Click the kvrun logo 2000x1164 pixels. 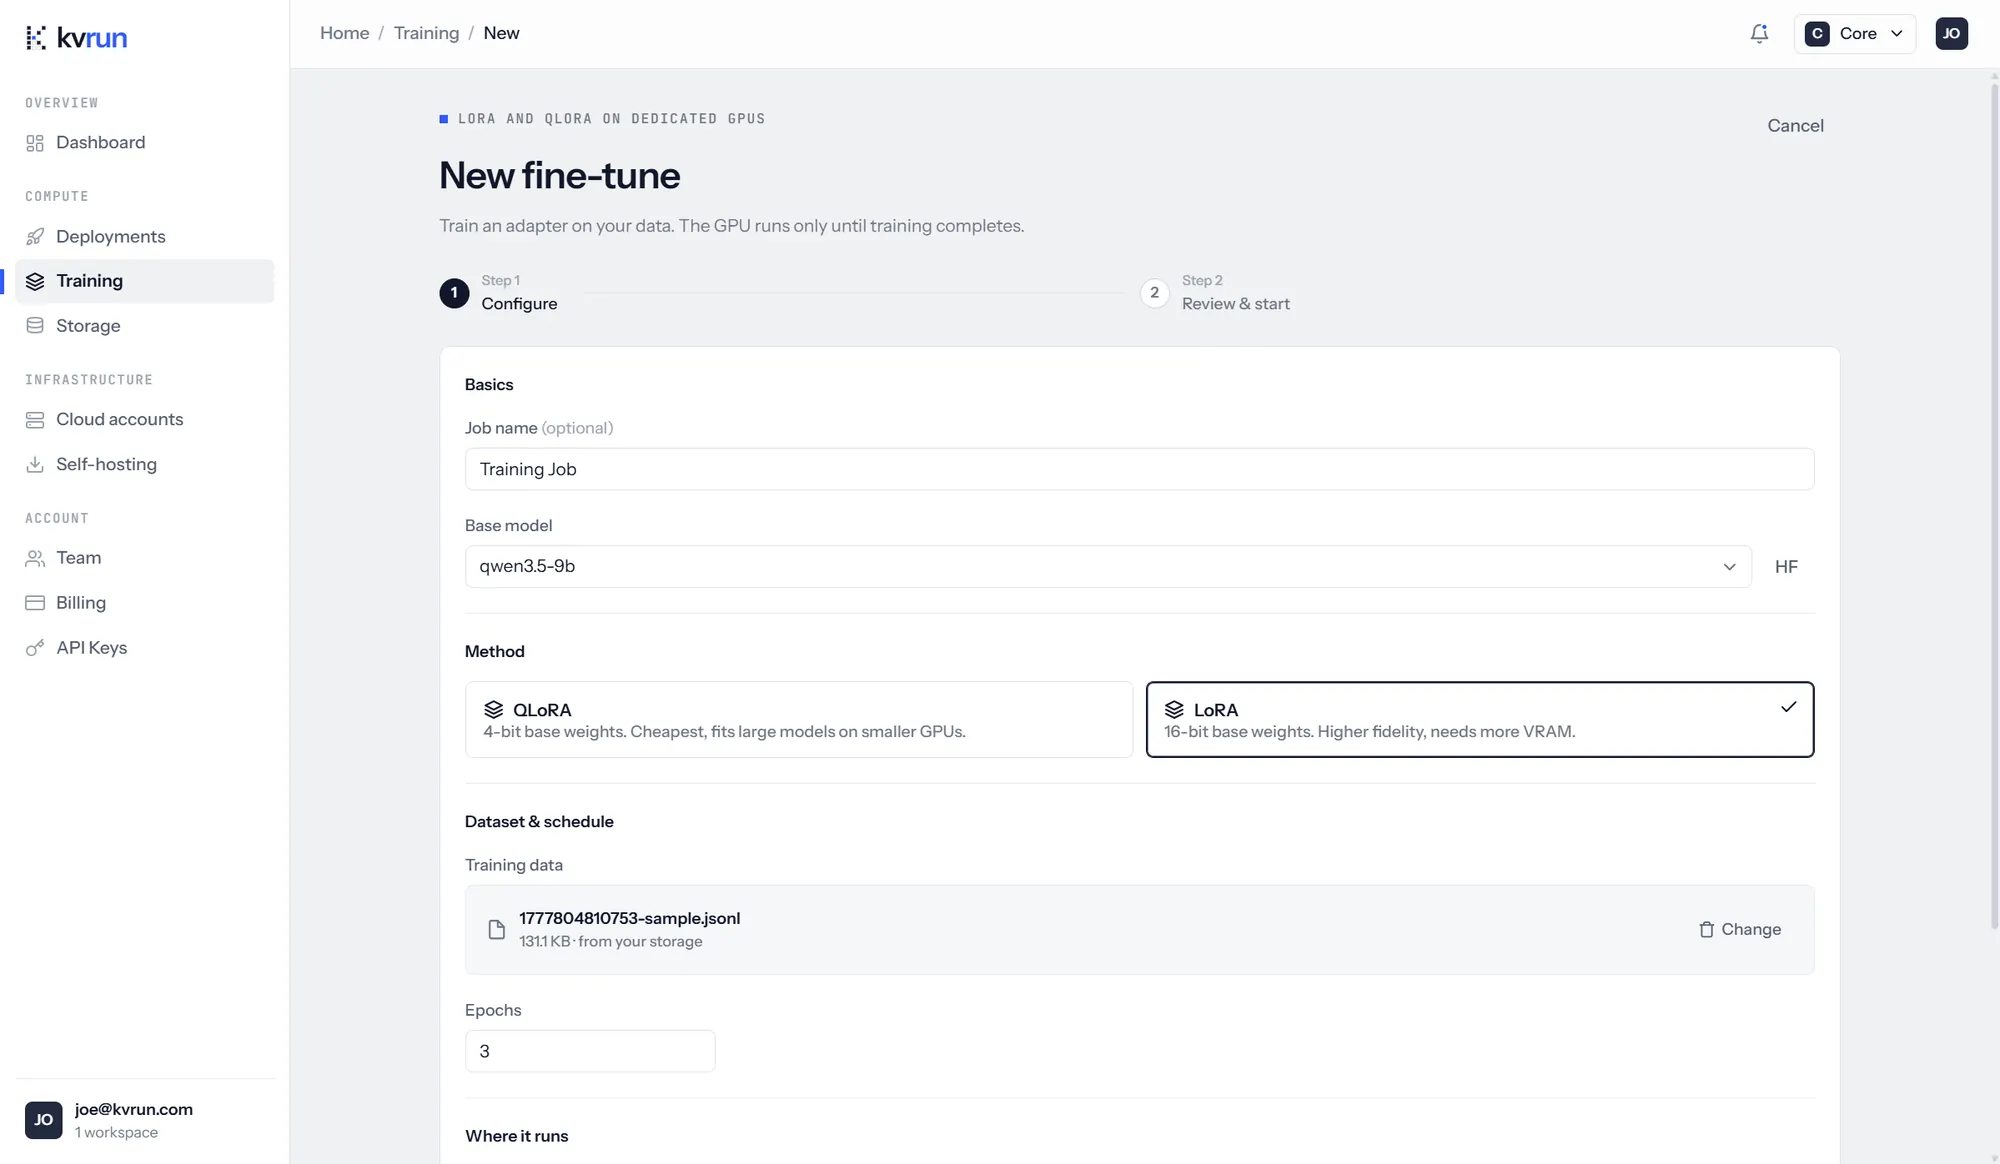pyautogui.click(x=76, y=37)
